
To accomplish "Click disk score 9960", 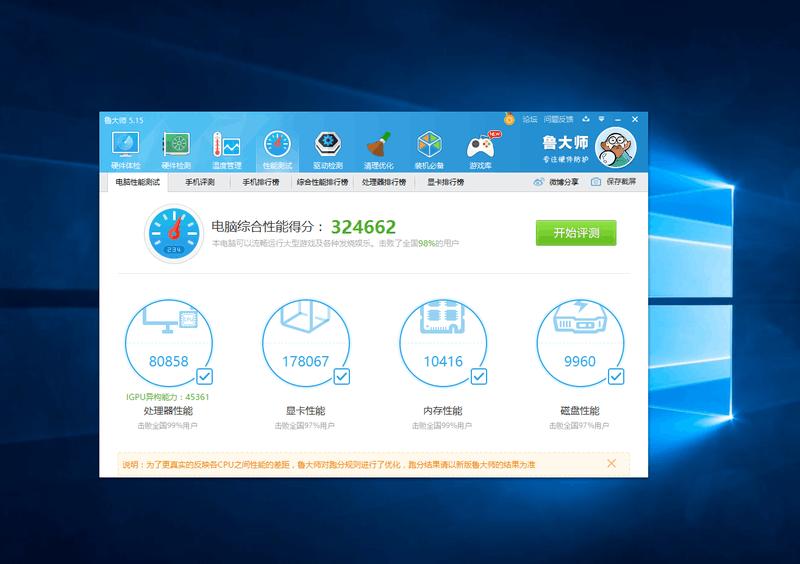I will [580, 361].
